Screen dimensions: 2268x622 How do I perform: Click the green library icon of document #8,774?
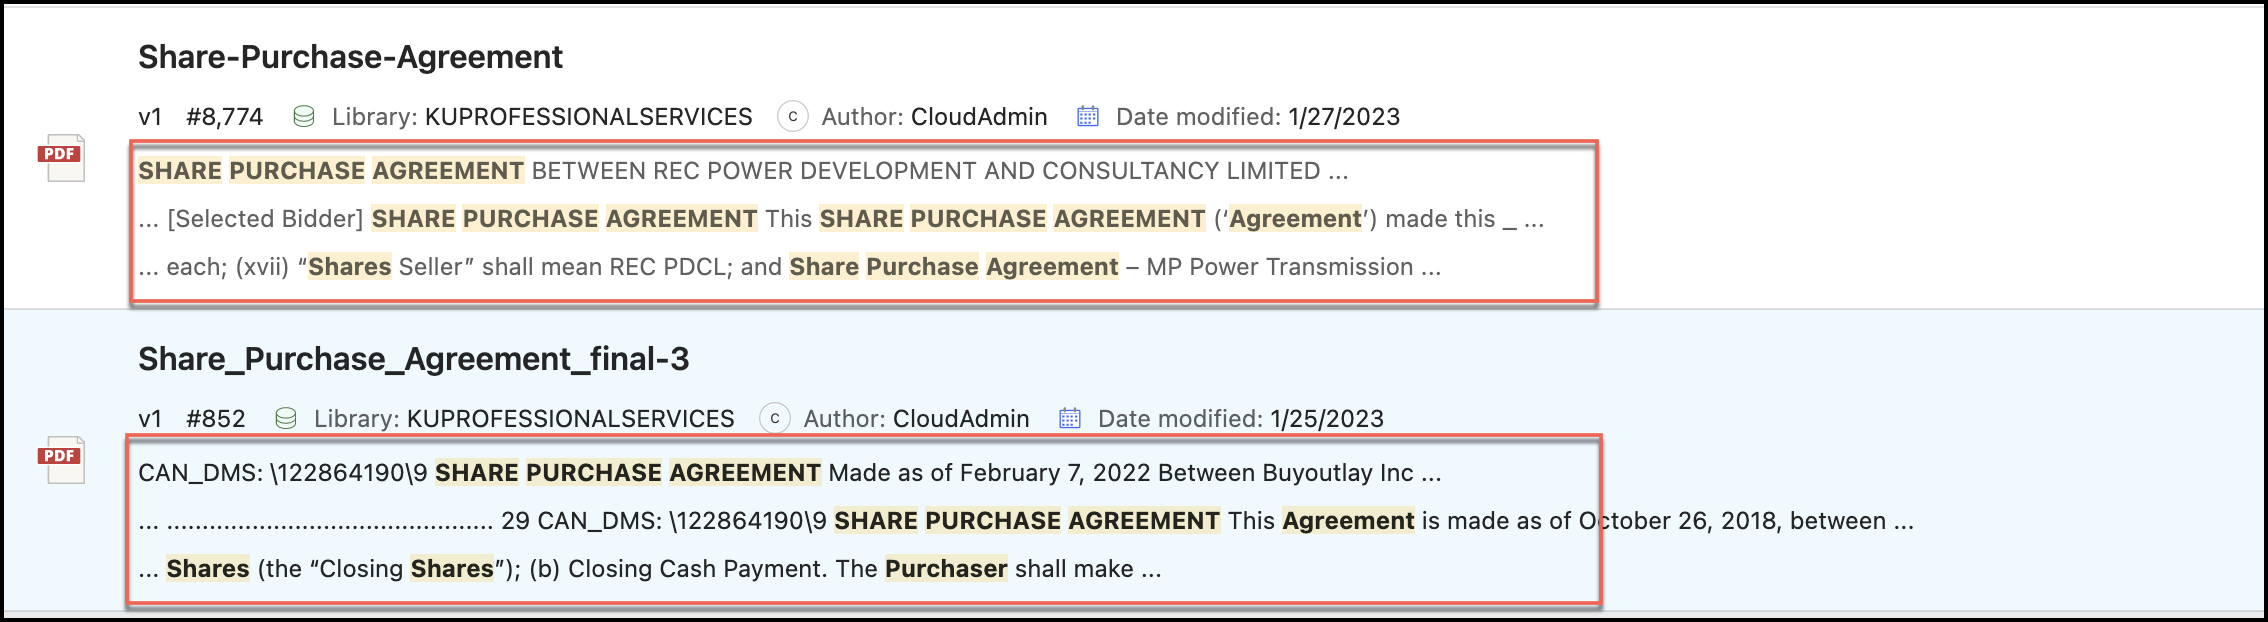coord(304,117)
